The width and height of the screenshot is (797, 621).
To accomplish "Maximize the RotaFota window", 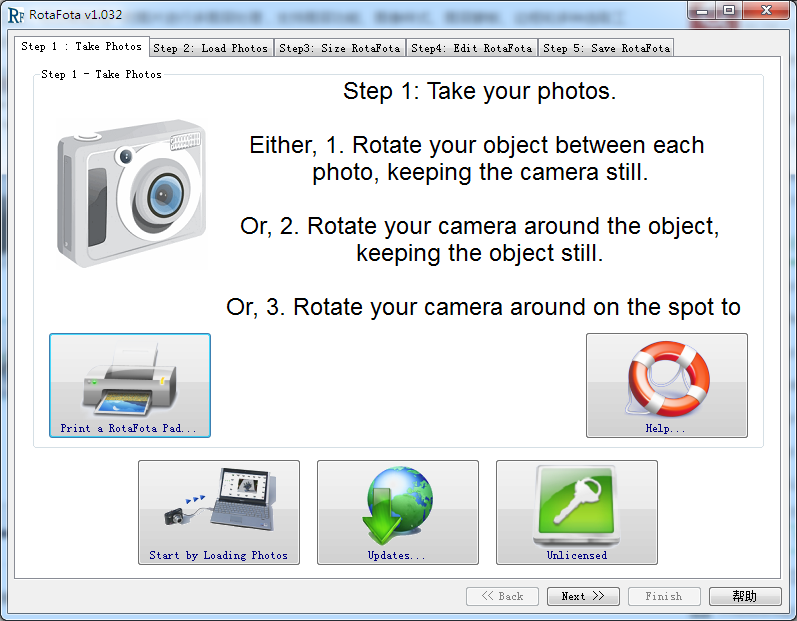I will click(729, 10).
